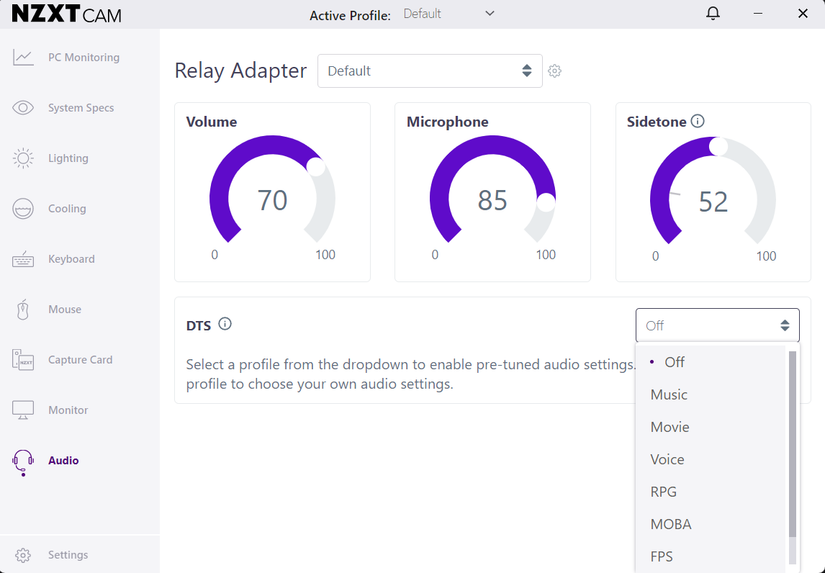Screen dimensions: 825x573
Task: Click the gear icon beside Relay Adapter profile
Action: [x=555, y=71]
